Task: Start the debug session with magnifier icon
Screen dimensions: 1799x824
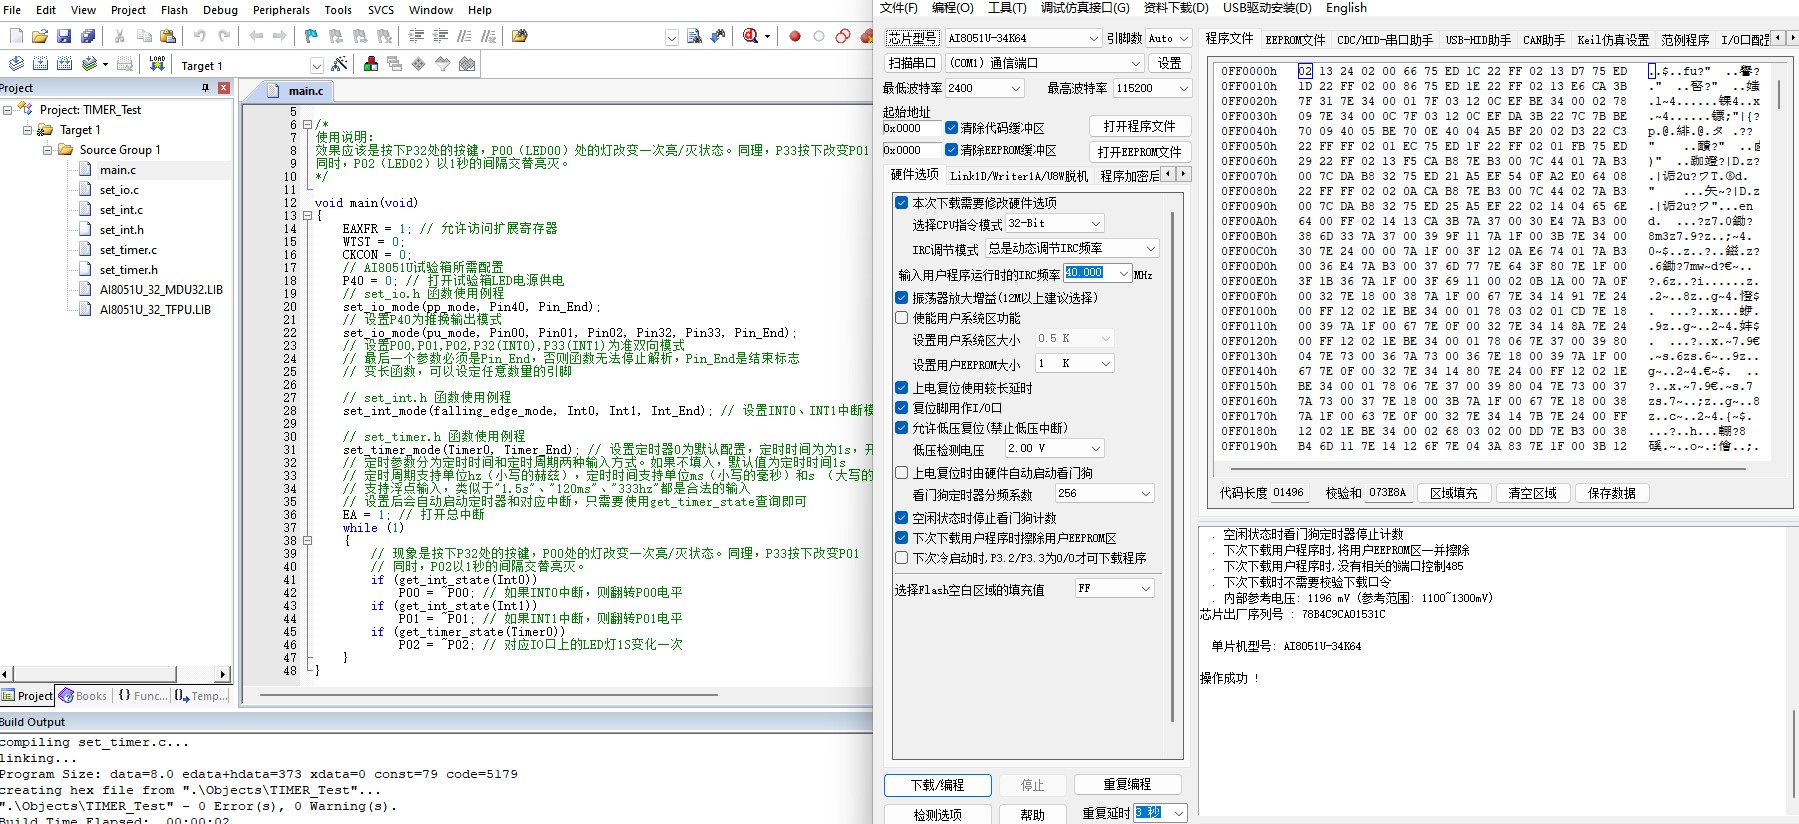Action: coord(751,36)
